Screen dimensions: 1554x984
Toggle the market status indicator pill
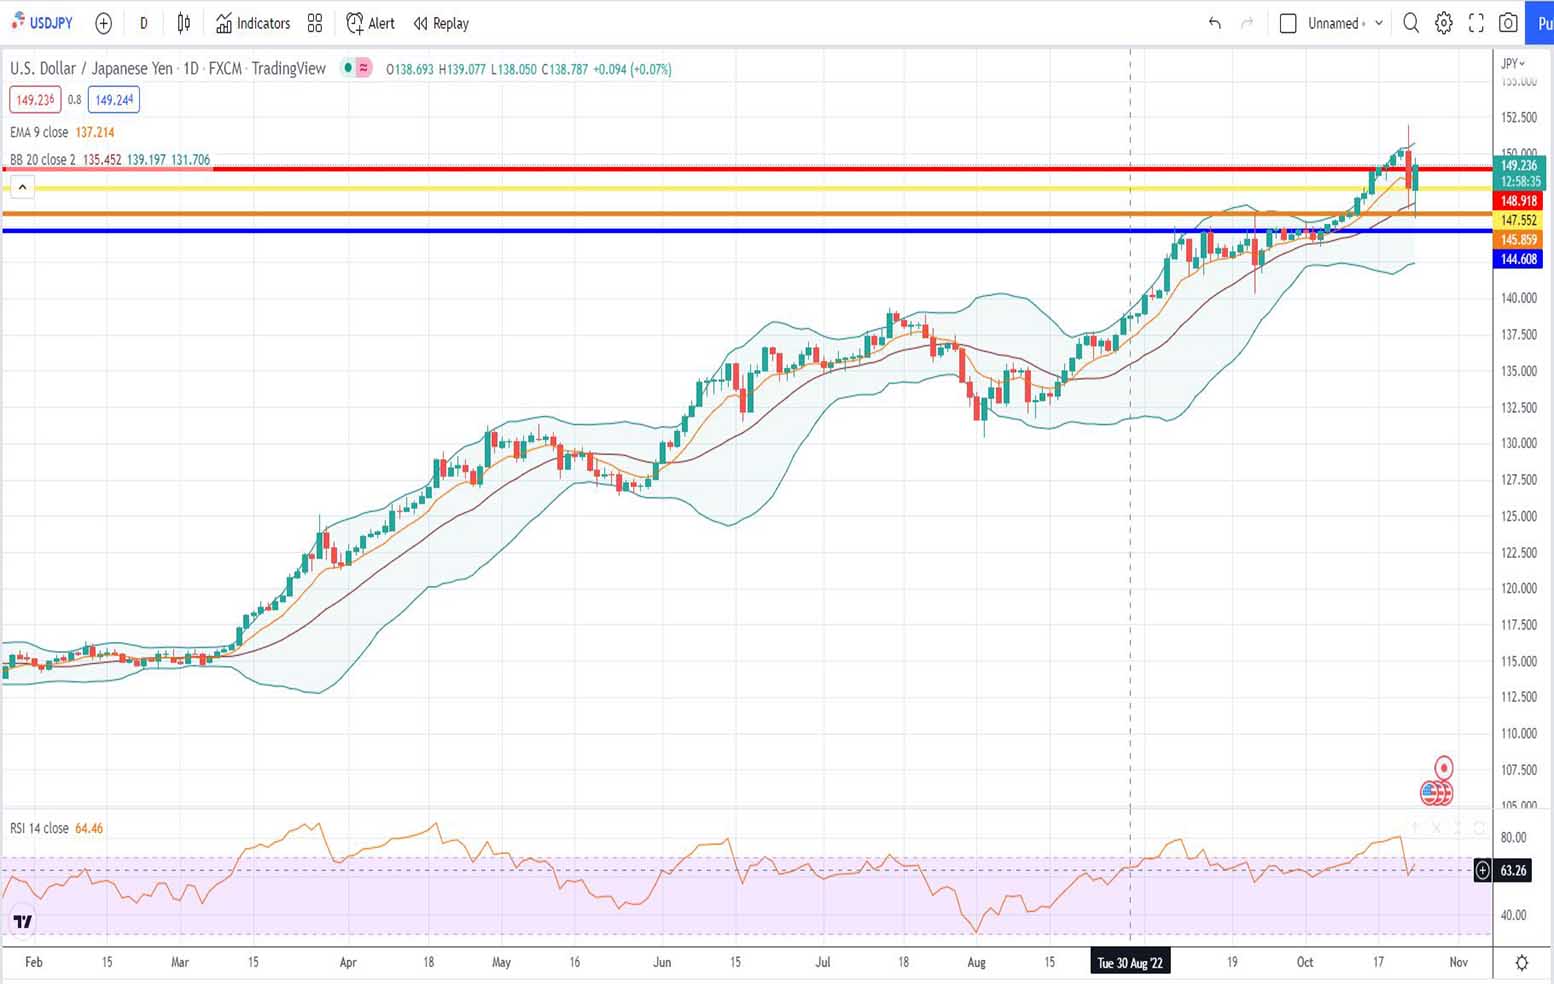coord(356,68)
